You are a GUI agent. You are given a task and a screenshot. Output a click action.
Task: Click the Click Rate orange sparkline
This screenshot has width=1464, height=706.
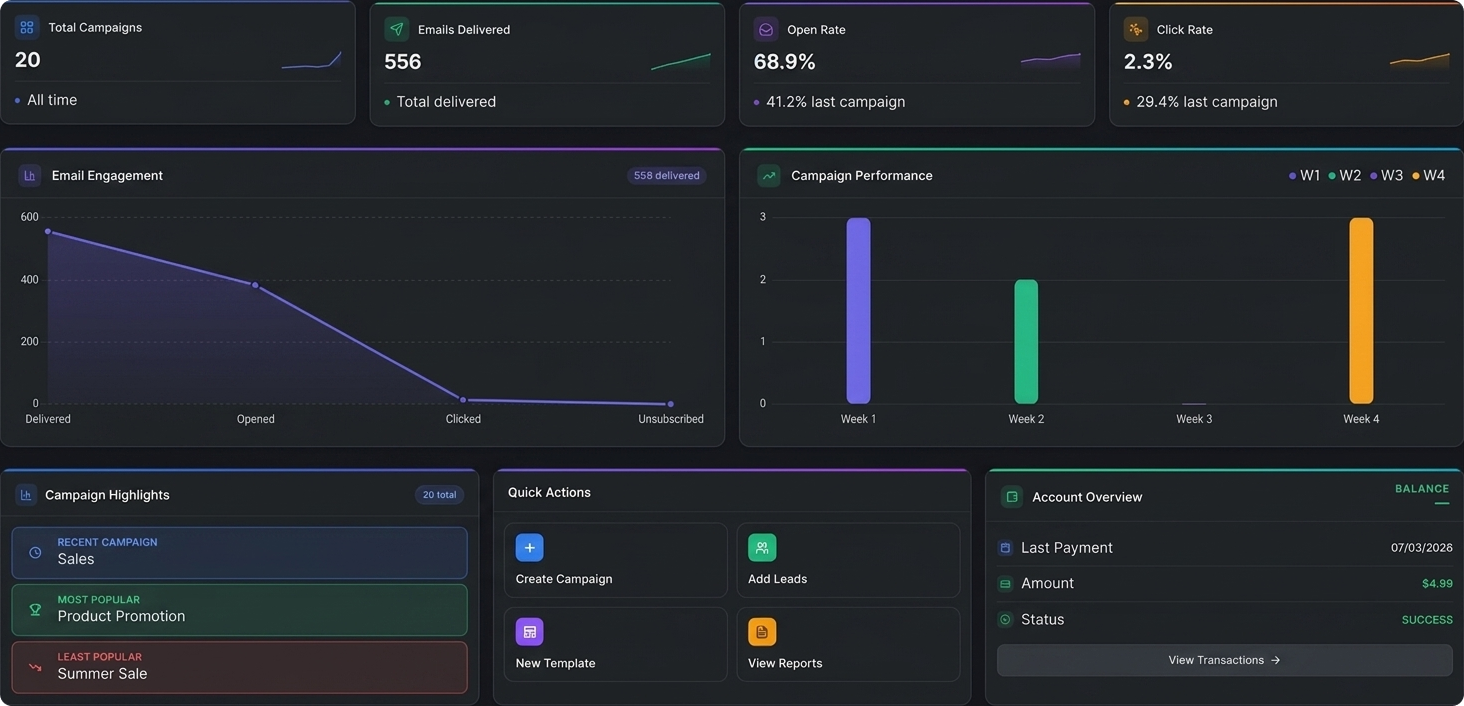(x=1420, y=61)
